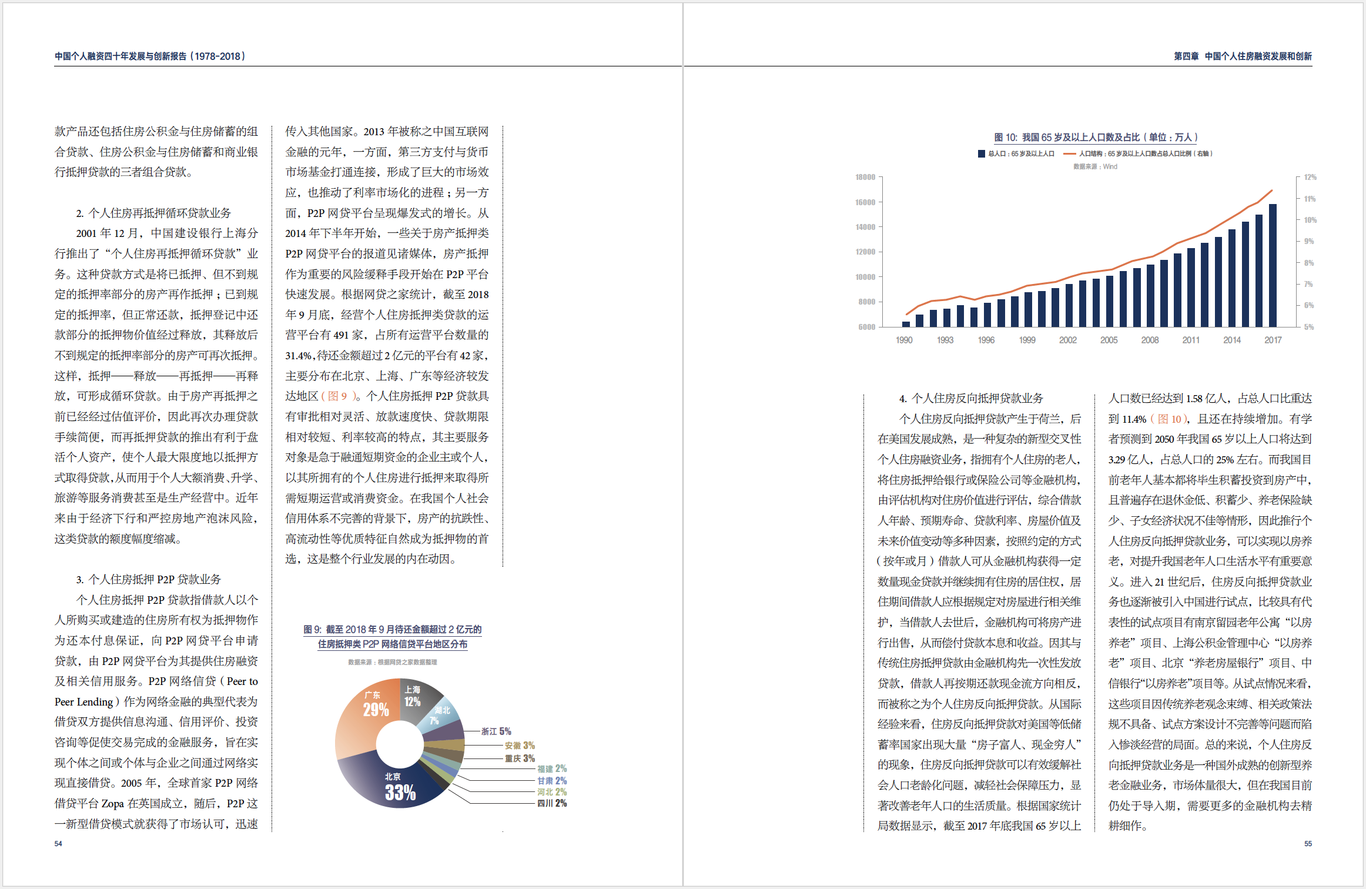
Task: Click the line '营平台有 491 家，占所有运营平台数量的'
Action: pos(387,334)
